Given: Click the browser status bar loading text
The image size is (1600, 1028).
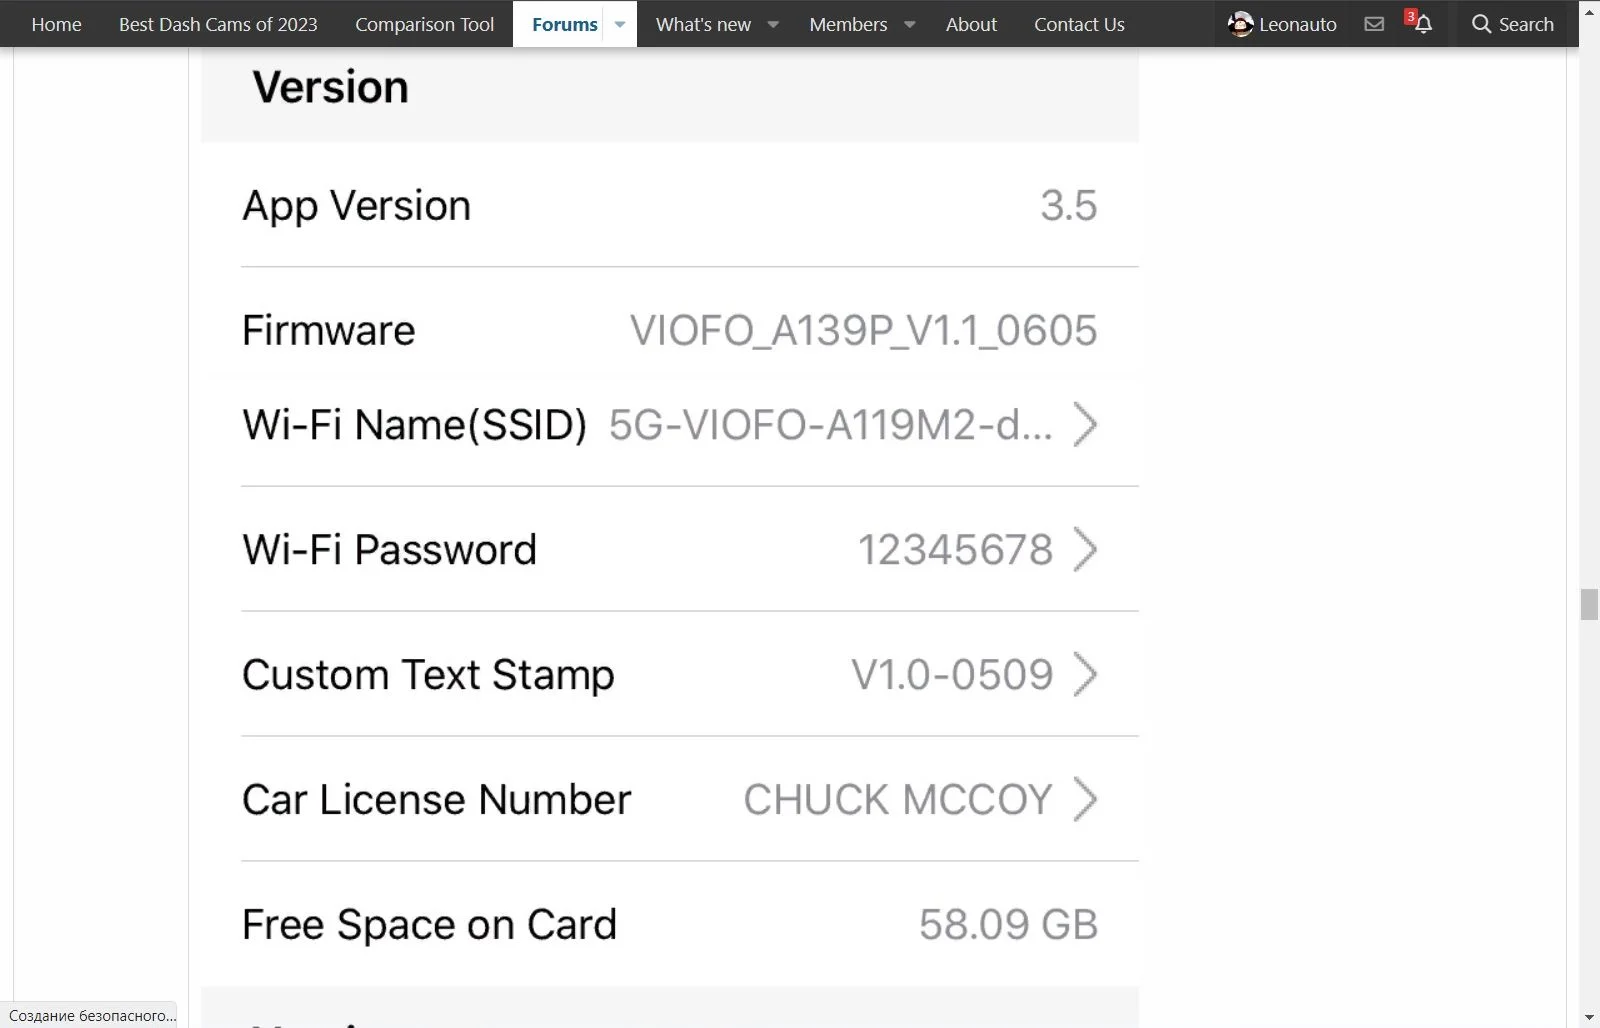Looking at the screenshot, I should coord(92,1015).
